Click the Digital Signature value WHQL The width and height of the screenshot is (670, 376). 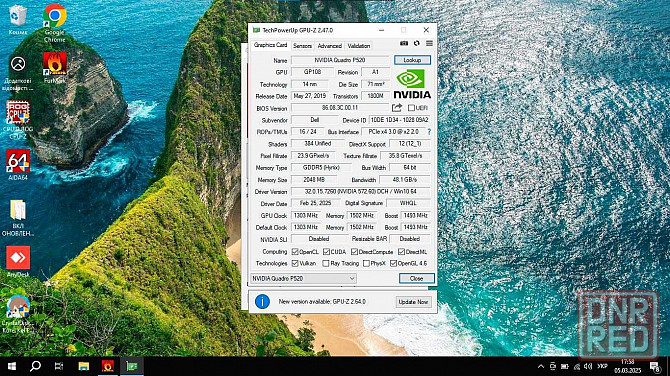click(x=408, y=203)
